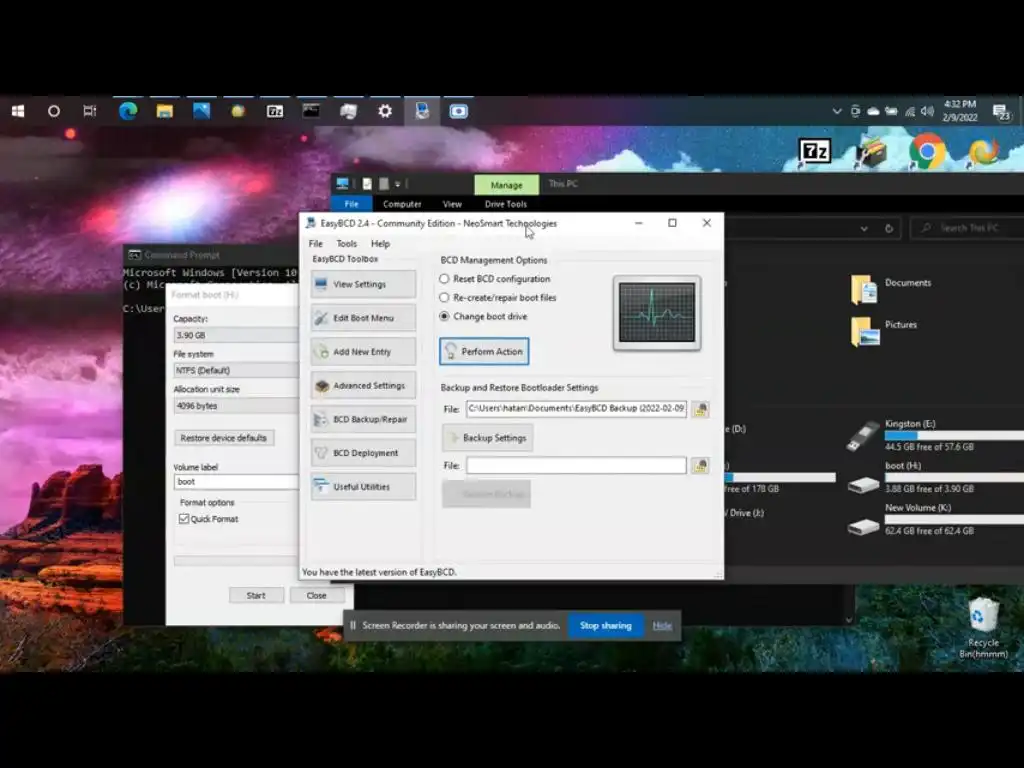
Task: Open View tab in Explorer ribbon
Action: (452, 204)
